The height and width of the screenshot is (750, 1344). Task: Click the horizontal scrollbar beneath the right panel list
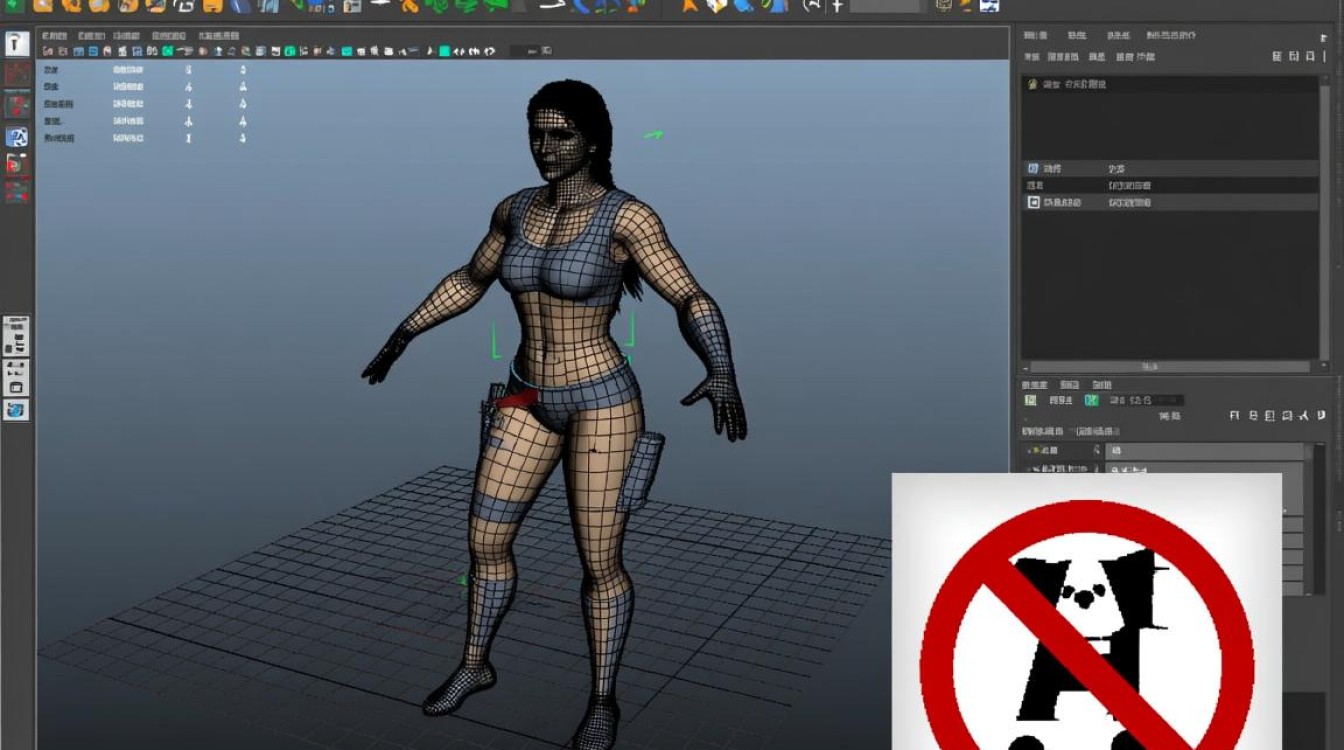pos(1170,367)
